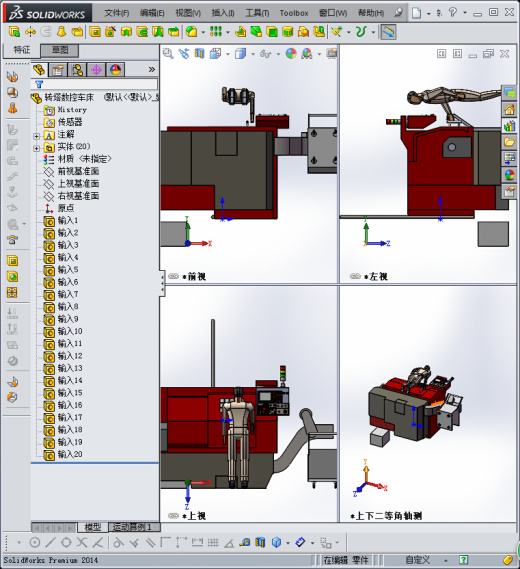Open the 文件(F) menu
Screen dimensions: 520x569
click(x=116, y=13)
